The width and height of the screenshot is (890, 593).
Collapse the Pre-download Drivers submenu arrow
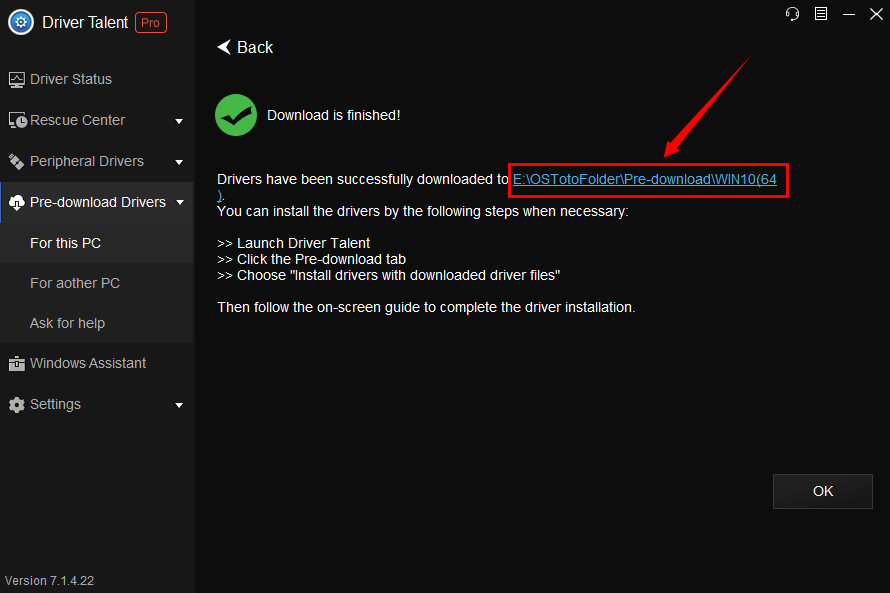click(x=180, y=203)
